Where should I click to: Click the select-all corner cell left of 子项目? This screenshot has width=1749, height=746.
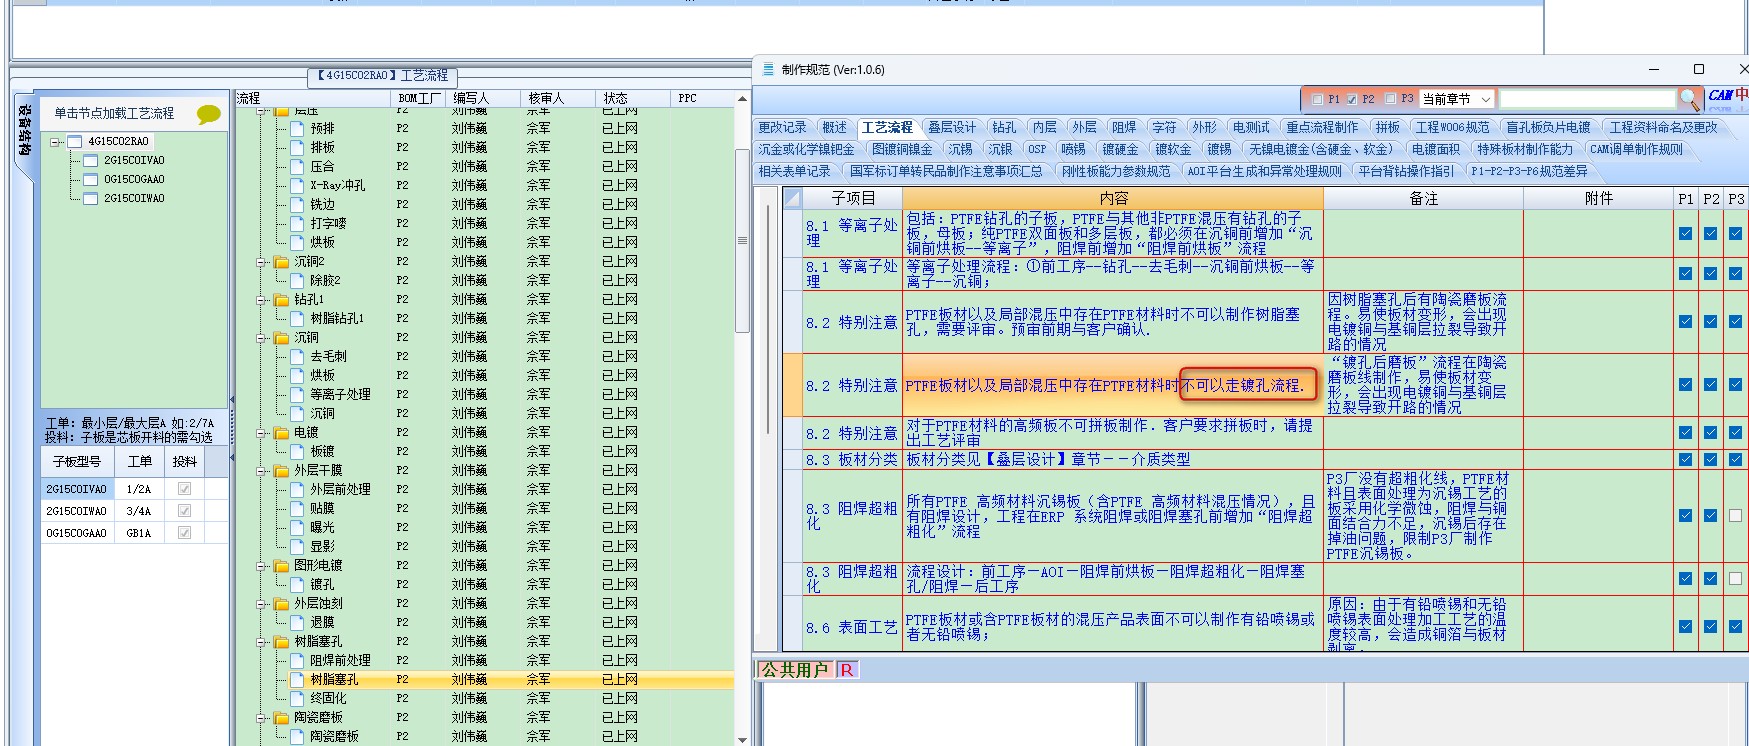pos(793,198)
